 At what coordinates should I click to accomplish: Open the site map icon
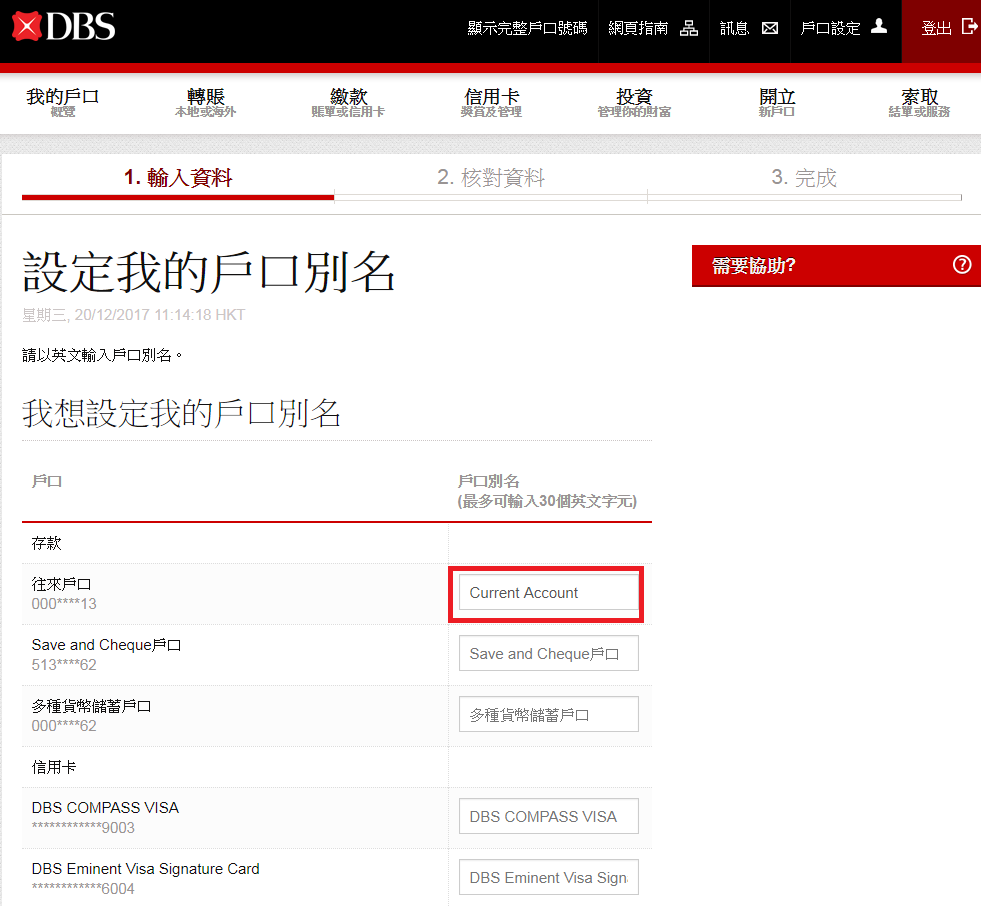tap(689, 28)
